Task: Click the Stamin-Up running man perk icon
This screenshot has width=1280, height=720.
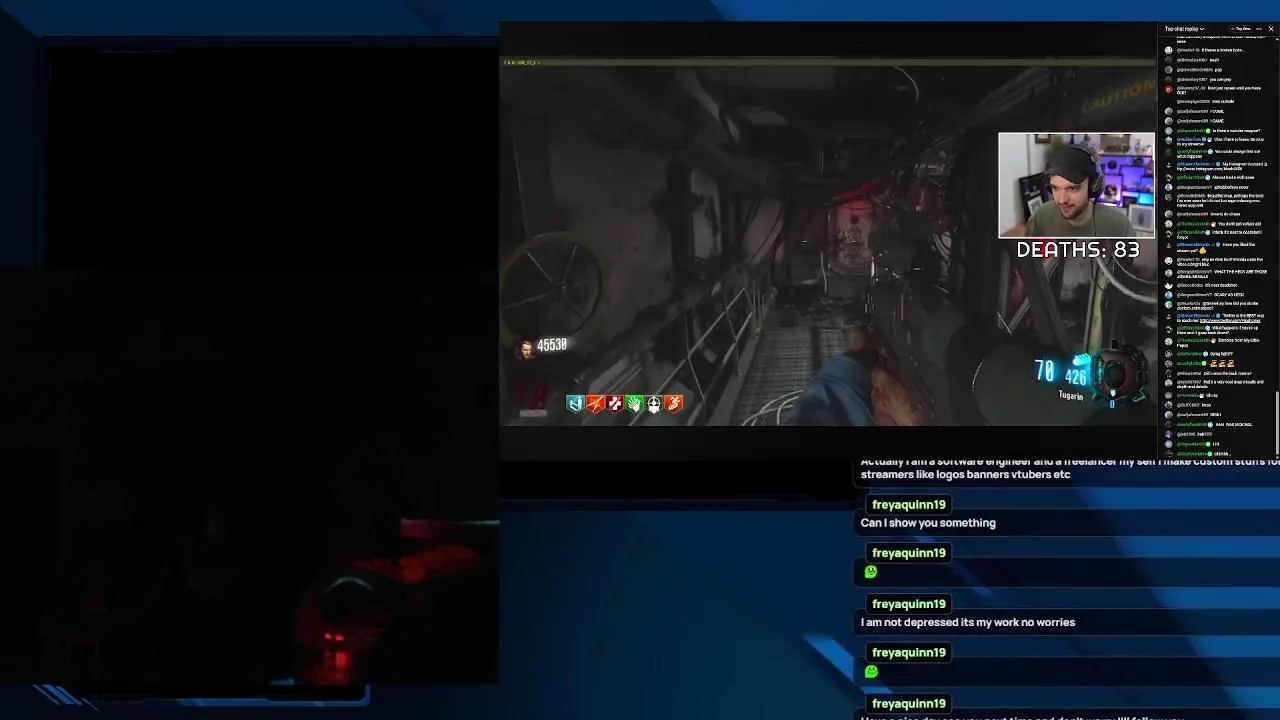Action: (674, 403)
